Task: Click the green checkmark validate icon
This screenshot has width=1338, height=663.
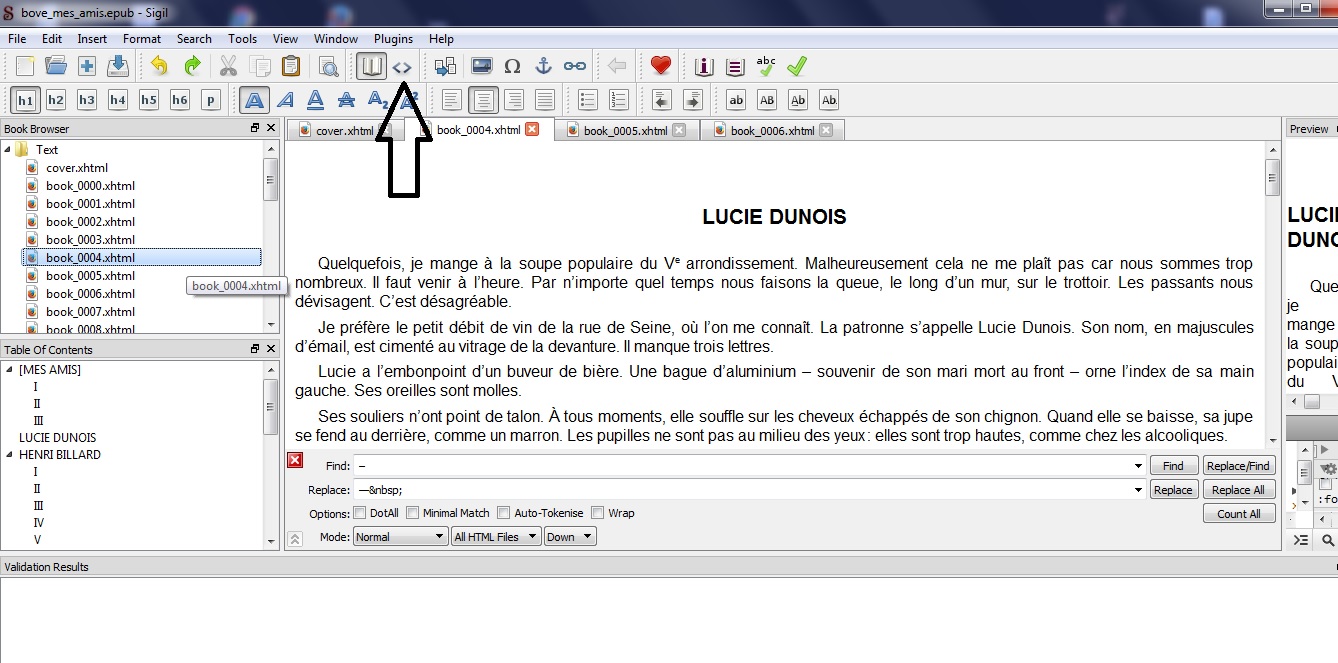Action: (797, 67)
